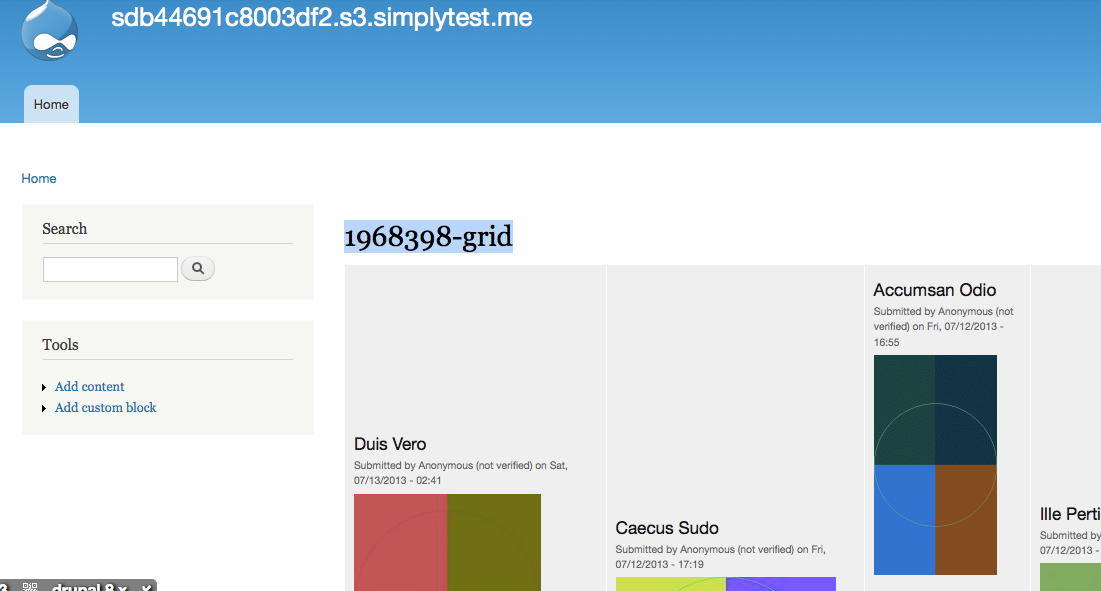The height and width of the screenshot is (591, 1101).
Task: Open the Duis Vero article title
Action: click(390, 444)
